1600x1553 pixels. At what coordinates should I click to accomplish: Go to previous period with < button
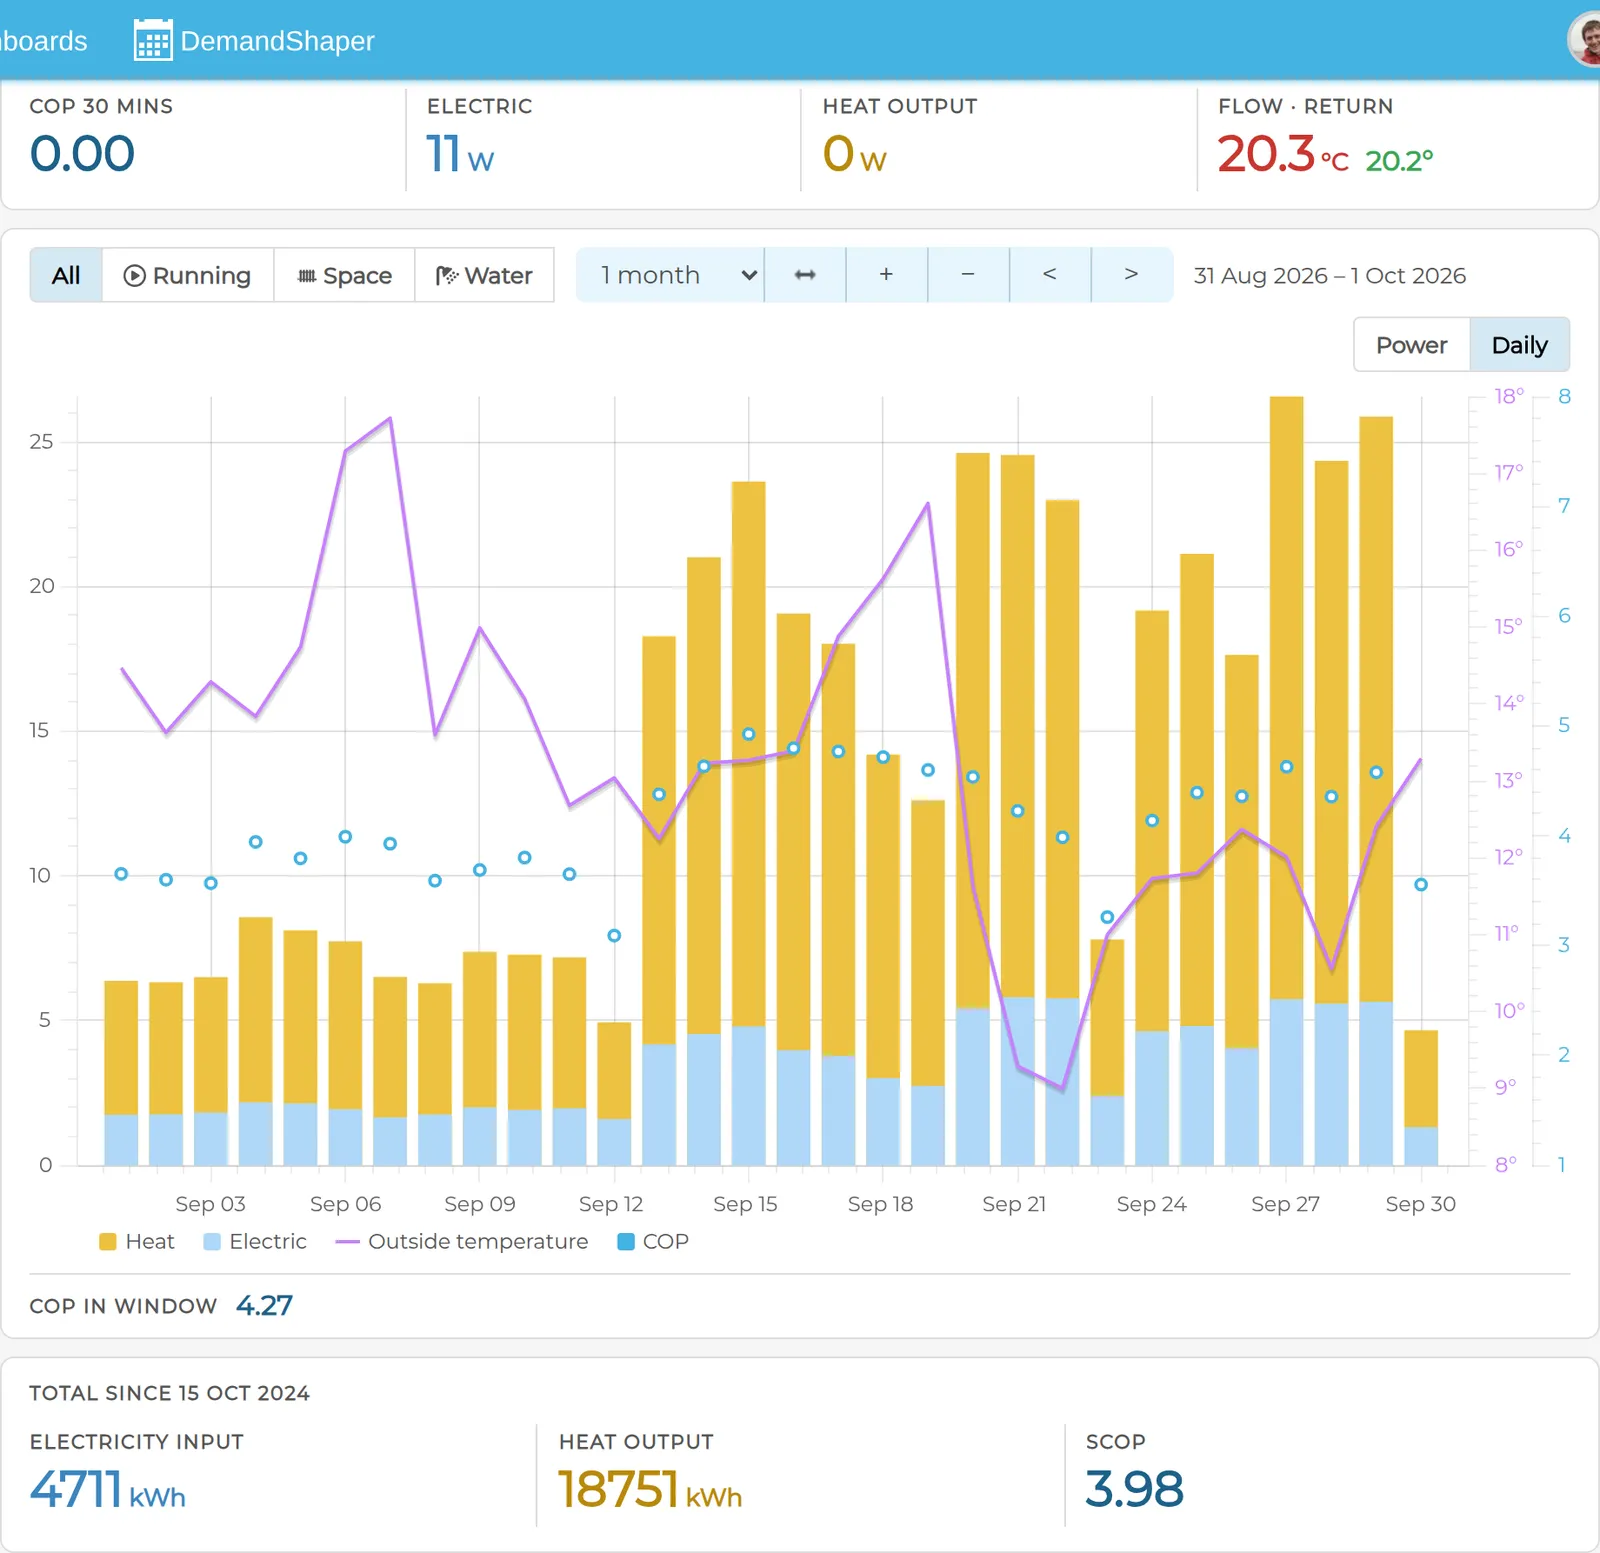(x=1050, y=275)
